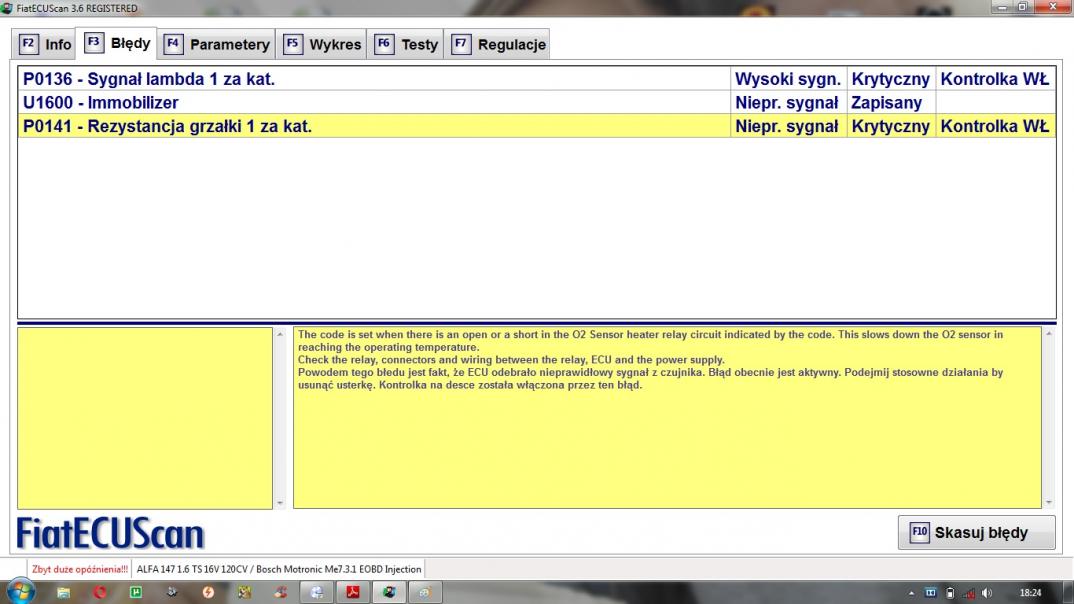Screen dimensions: 1074x604
Task: Click 'Krytyczny' in the P0136 row
Action: [890, 79]
